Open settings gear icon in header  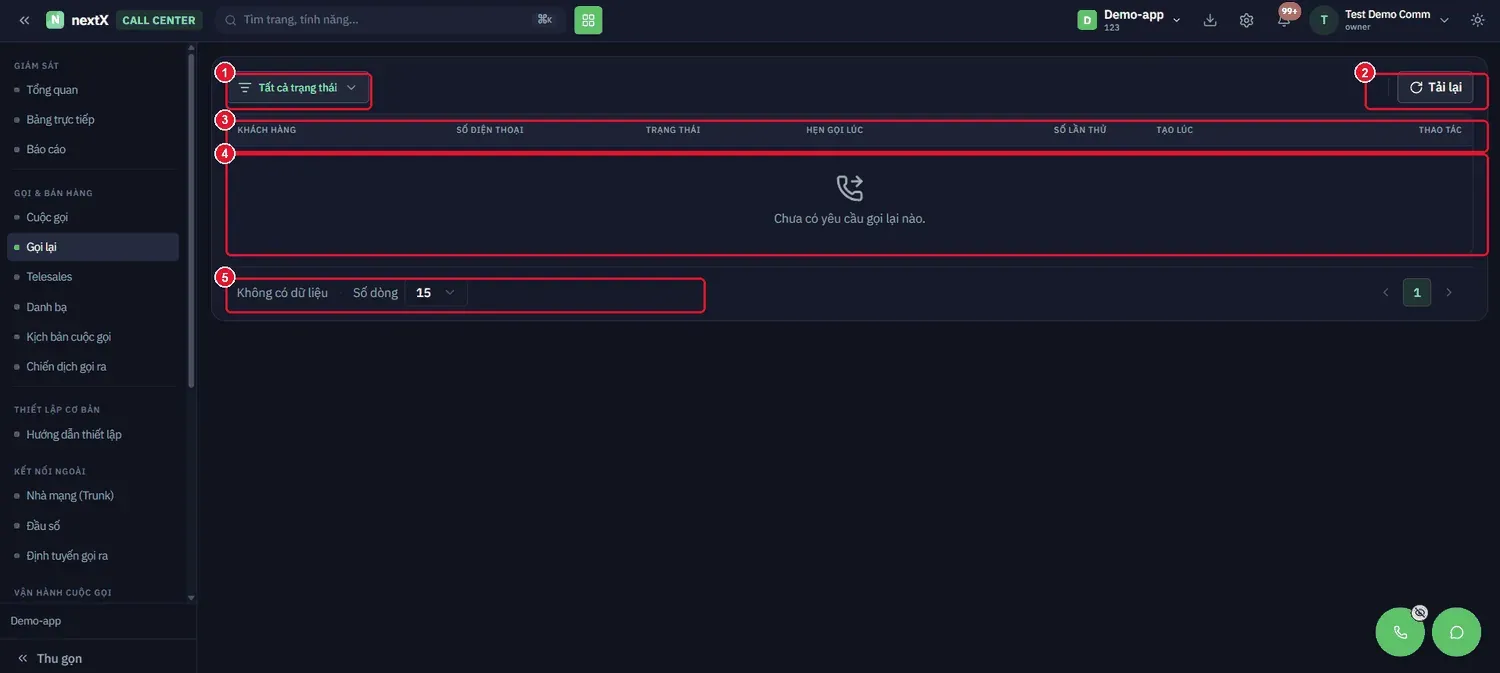1246,20
